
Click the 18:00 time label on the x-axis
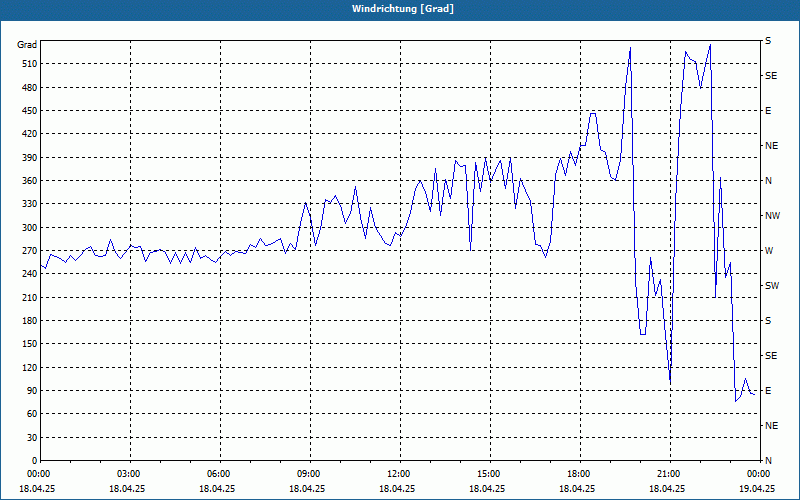click(x=580, y=473)
